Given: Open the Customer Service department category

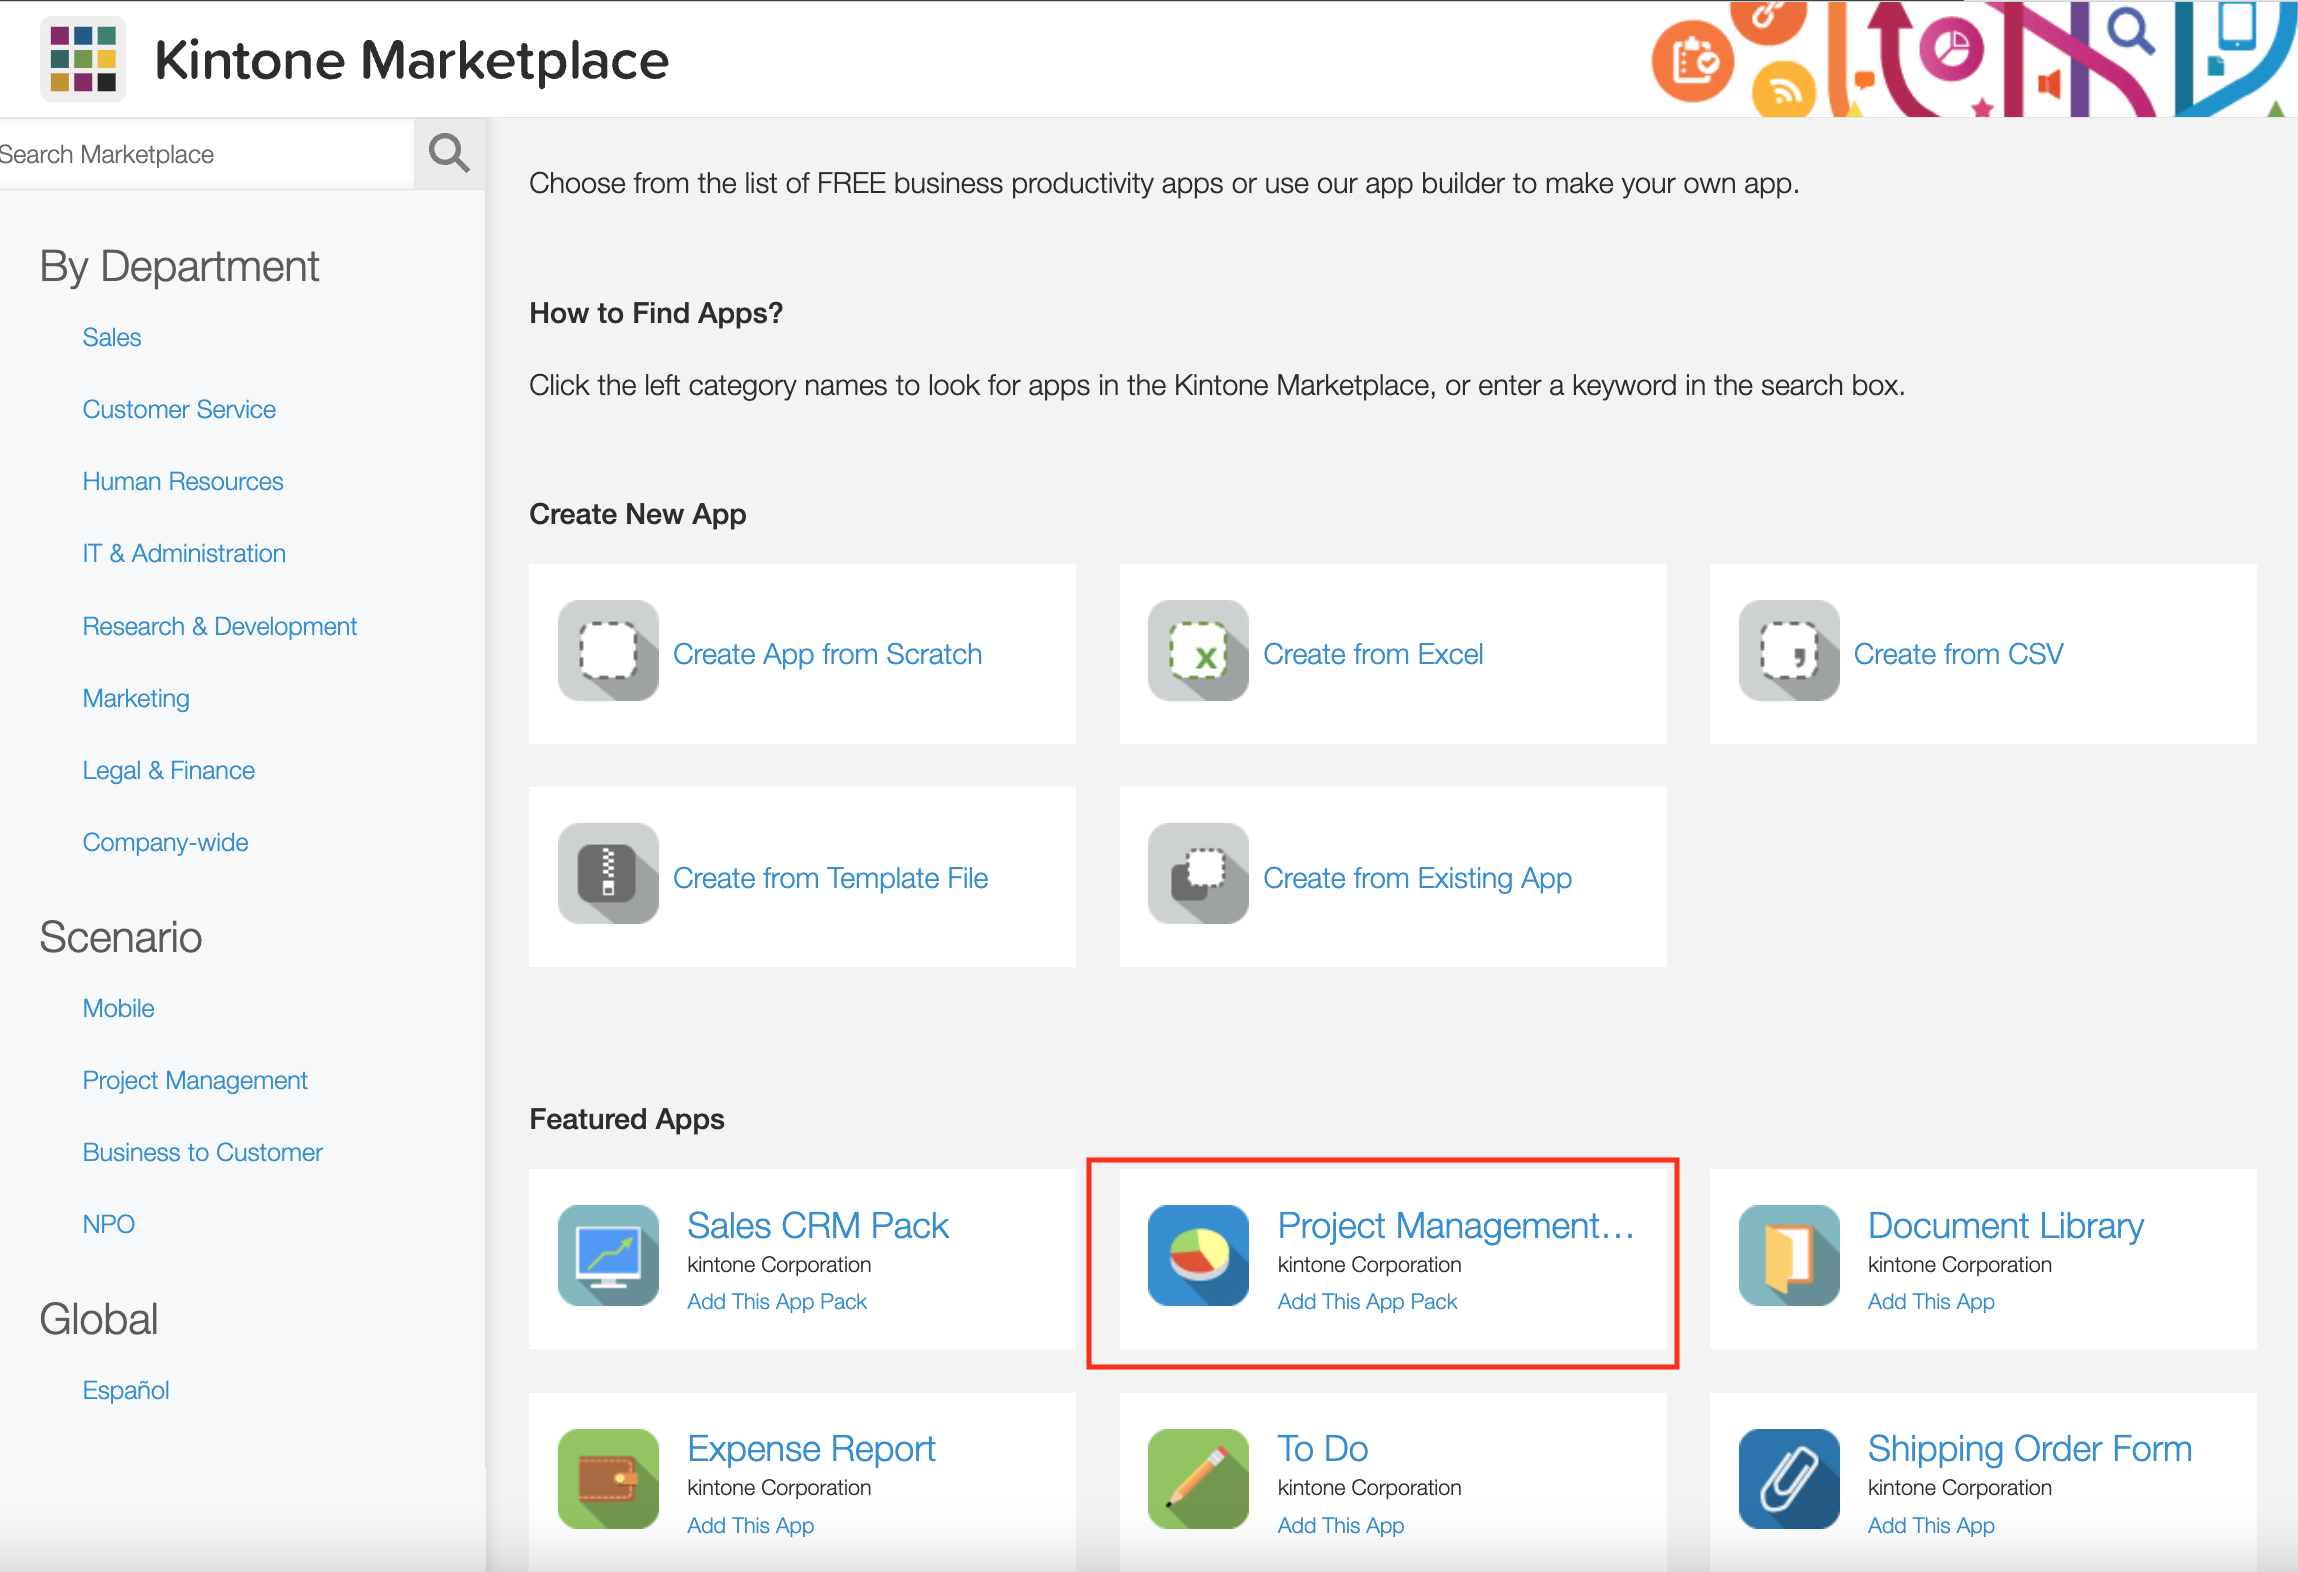Looking at the screenshot, I should tap(179, 409).
